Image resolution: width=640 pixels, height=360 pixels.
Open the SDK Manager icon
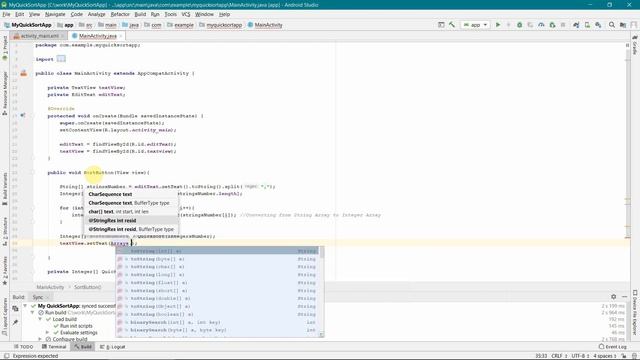(x=598, y=25)
